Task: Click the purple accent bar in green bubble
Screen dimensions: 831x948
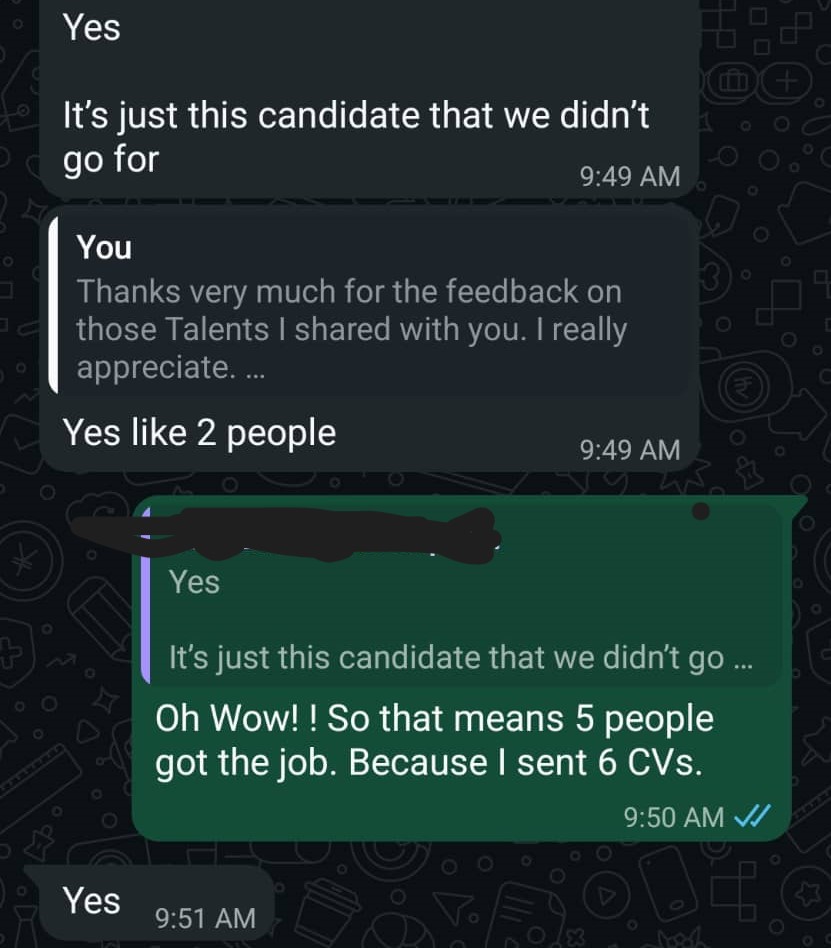Action: point(146,600)
